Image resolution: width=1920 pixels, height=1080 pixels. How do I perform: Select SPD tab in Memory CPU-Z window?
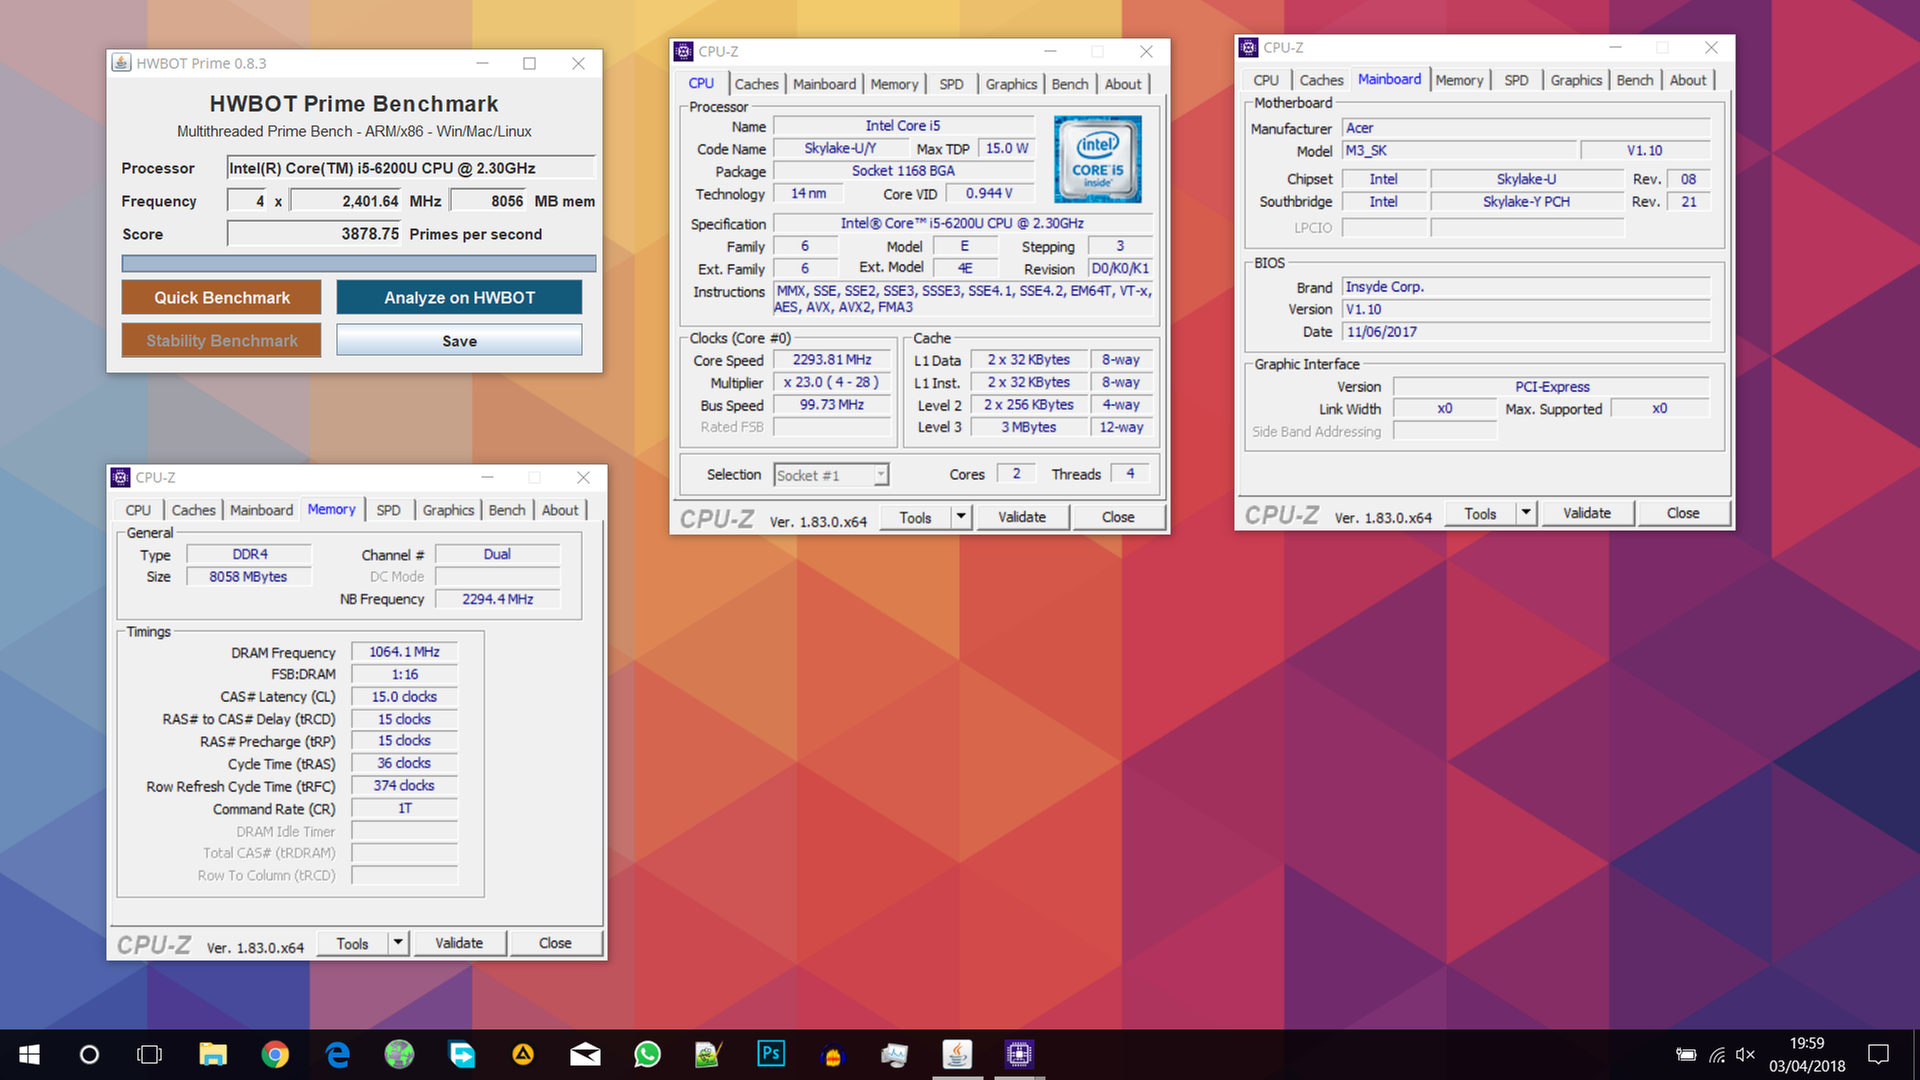coord(388,510)
